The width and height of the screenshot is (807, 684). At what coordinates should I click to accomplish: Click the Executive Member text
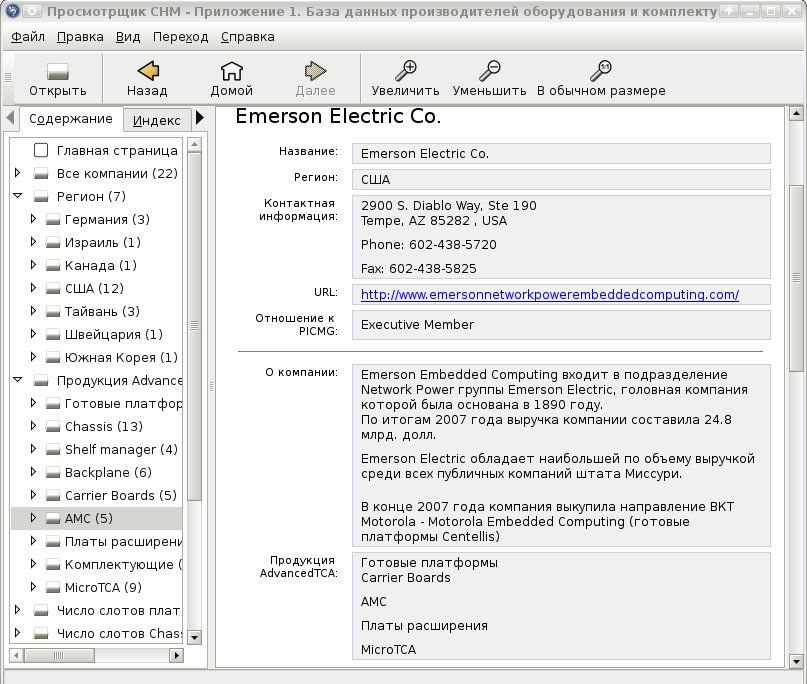point(417,325)
